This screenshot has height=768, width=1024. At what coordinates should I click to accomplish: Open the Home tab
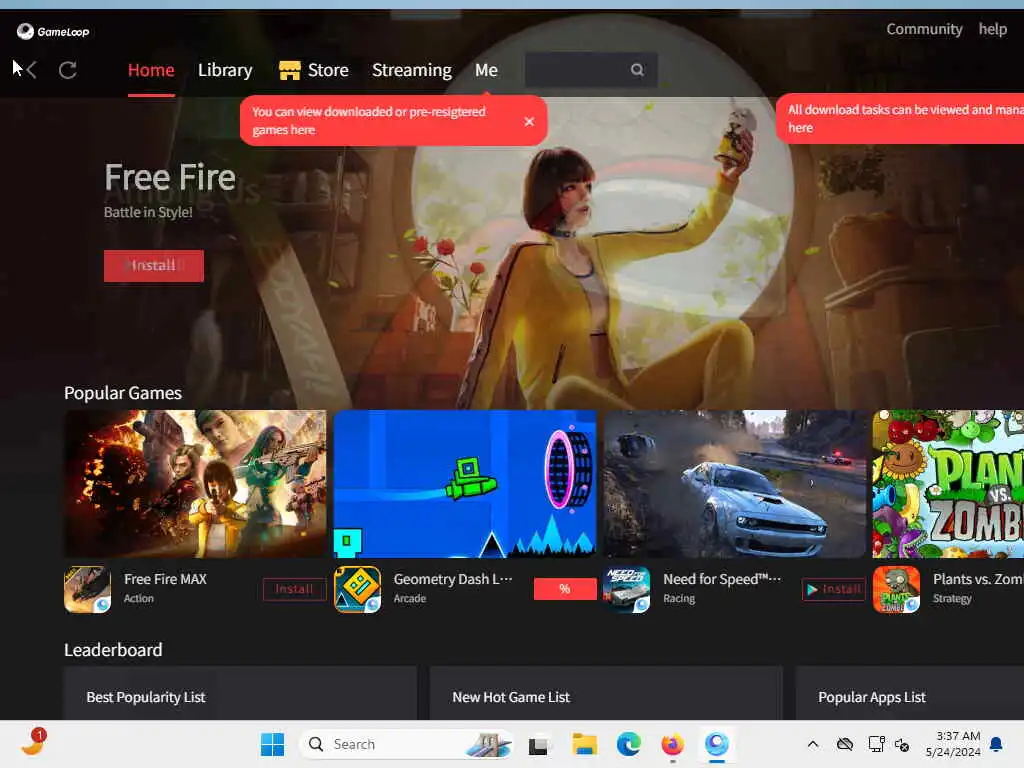pos(151,70)
